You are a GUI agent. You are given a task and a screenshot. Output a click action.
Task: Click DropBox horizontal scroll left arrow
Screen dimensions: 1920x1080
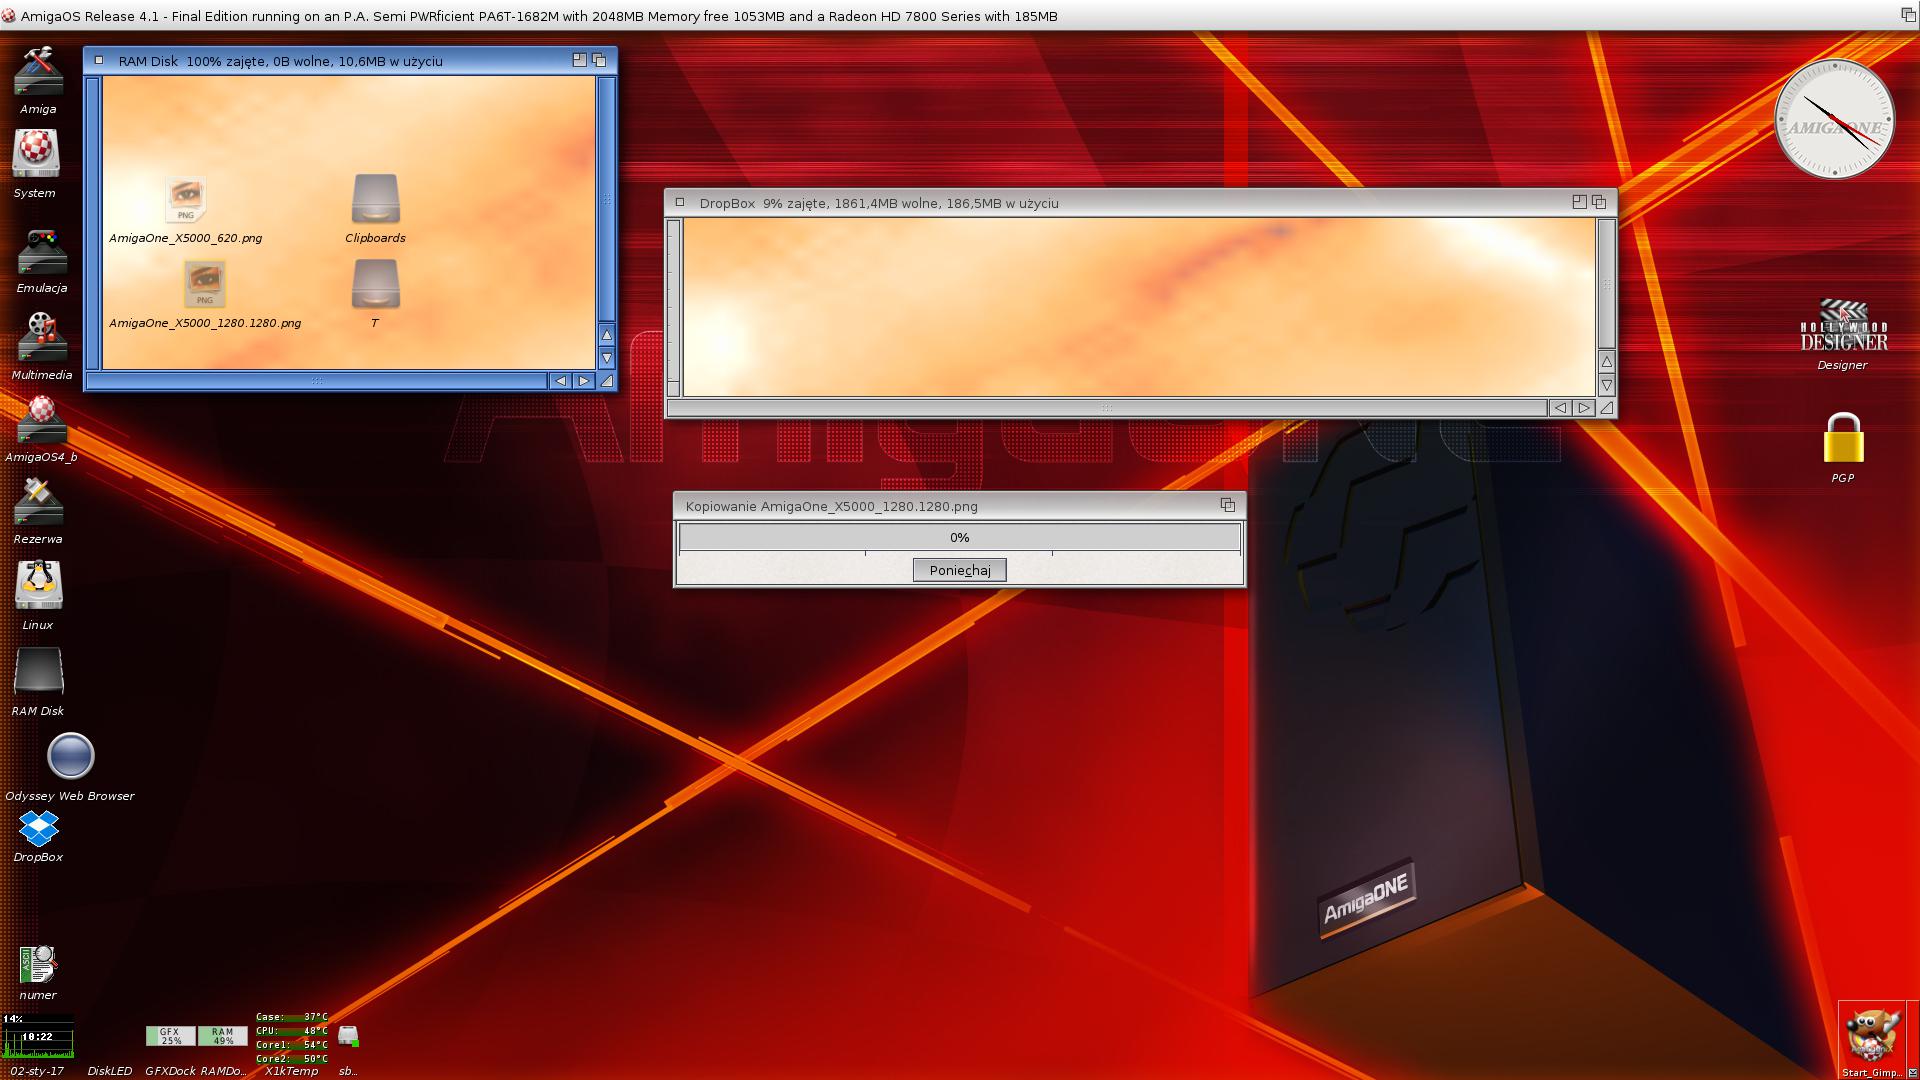click(1560, 408)
